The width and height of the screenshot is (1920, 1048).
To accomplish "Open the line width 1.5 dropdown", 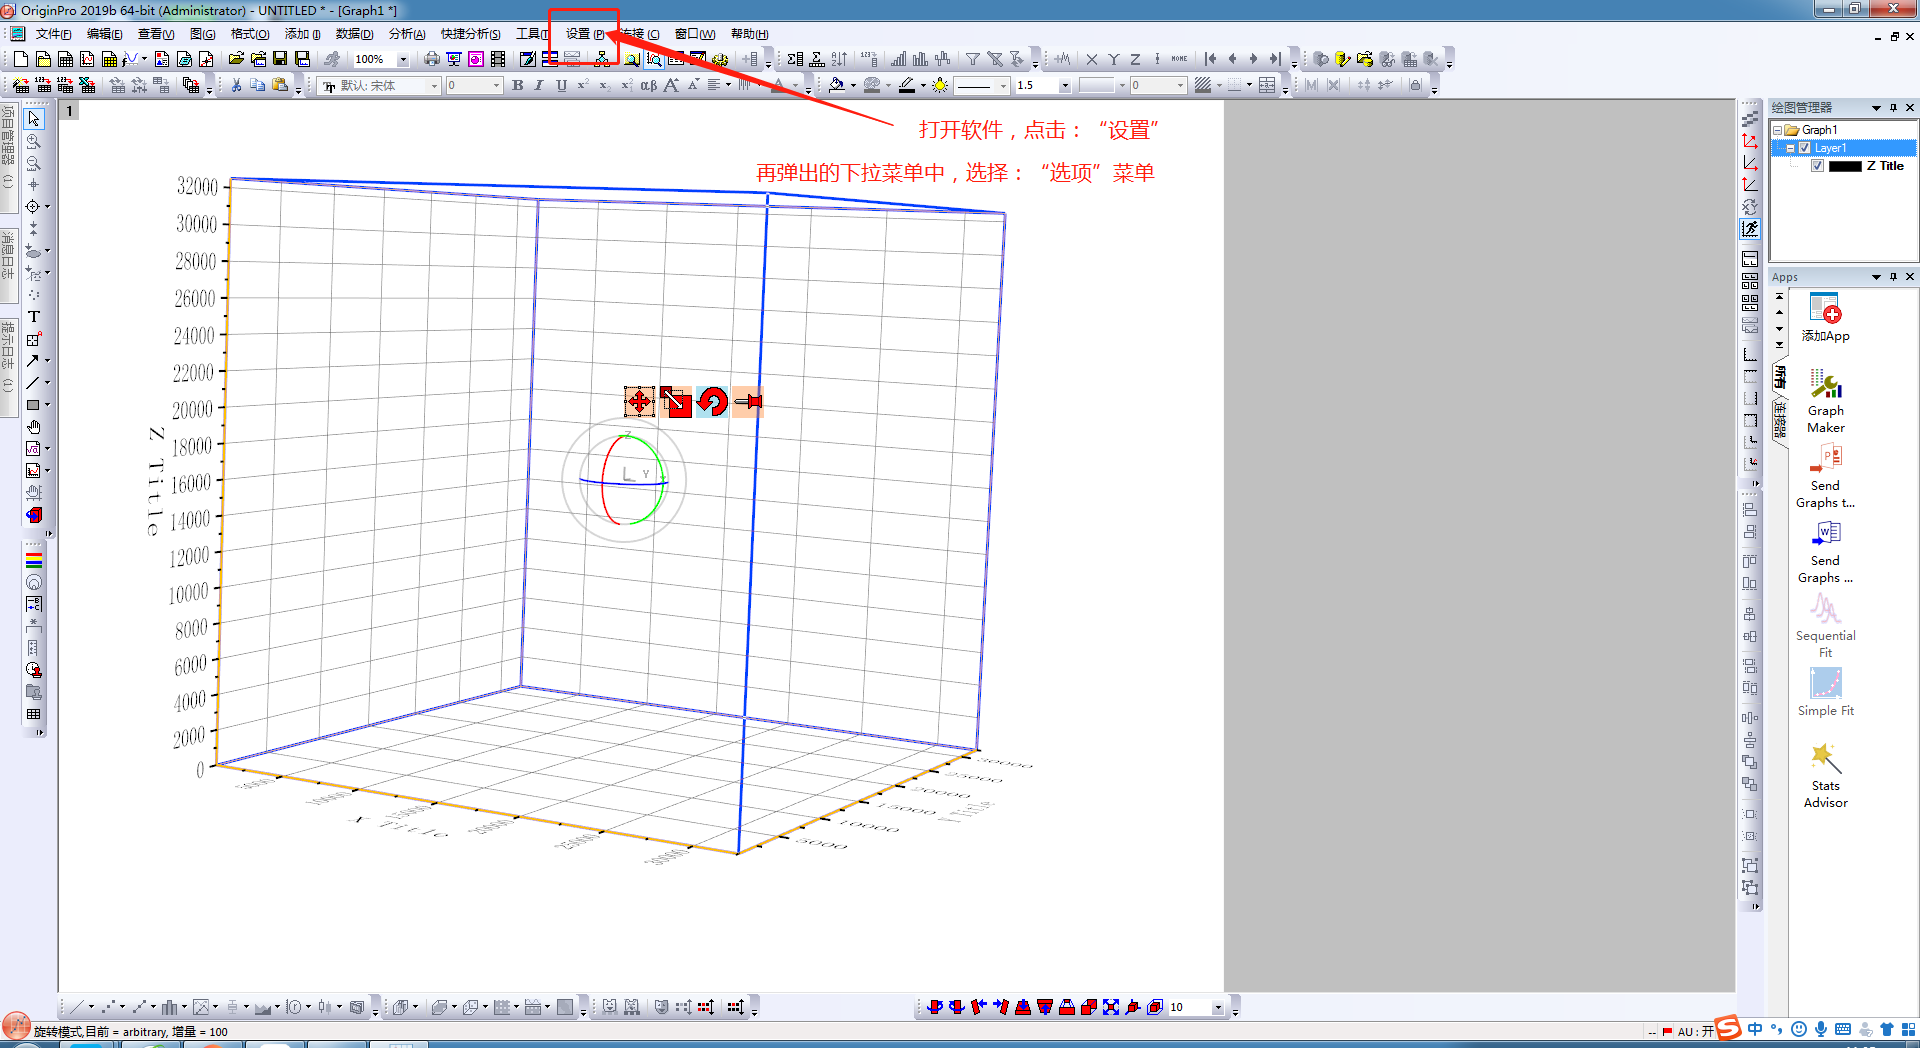I will (1064, 86).
